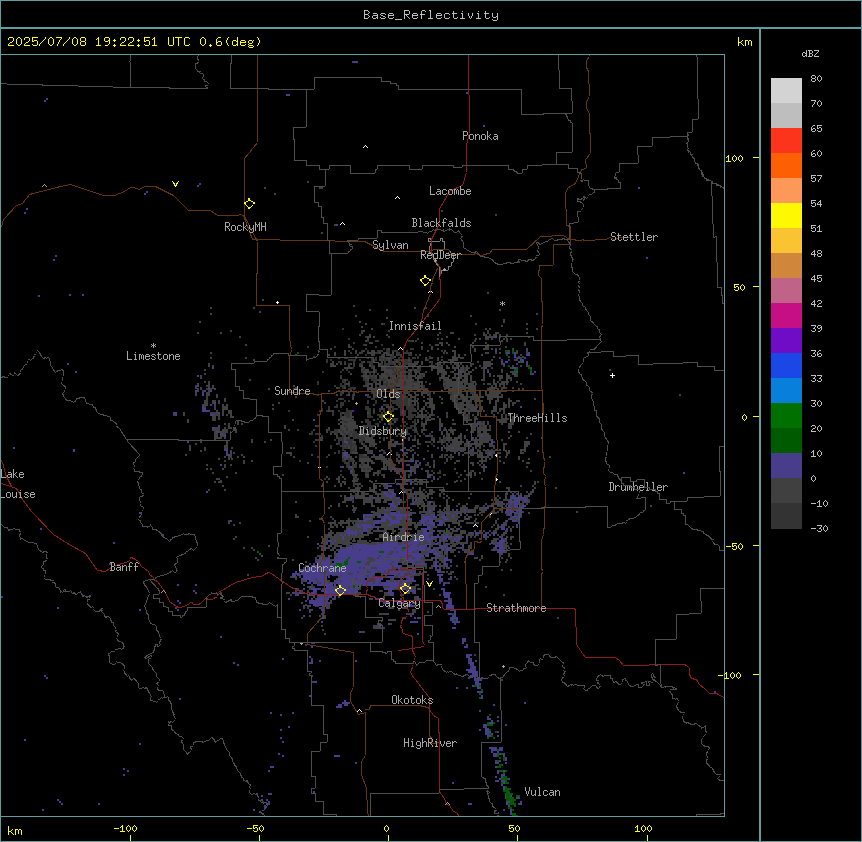862x842 pixels.
Task: Select the red 60–65 dBZ swatch
Action: point(786,141)
